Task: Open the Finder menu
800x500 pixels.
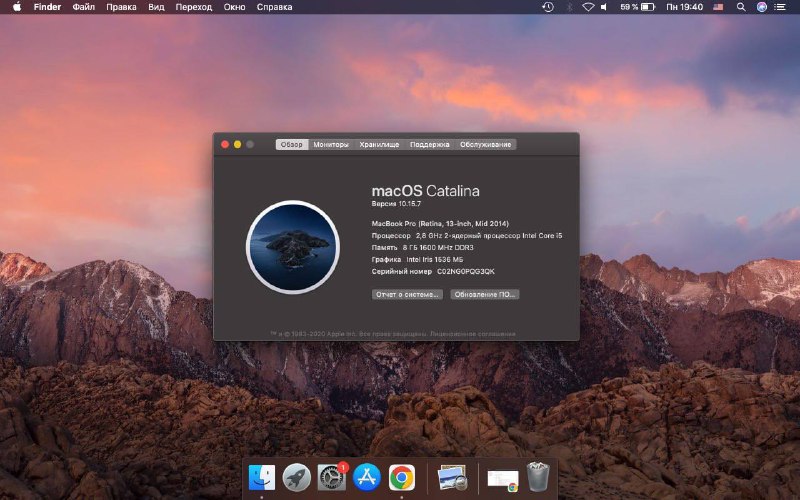Action: [x=47, y=7]
